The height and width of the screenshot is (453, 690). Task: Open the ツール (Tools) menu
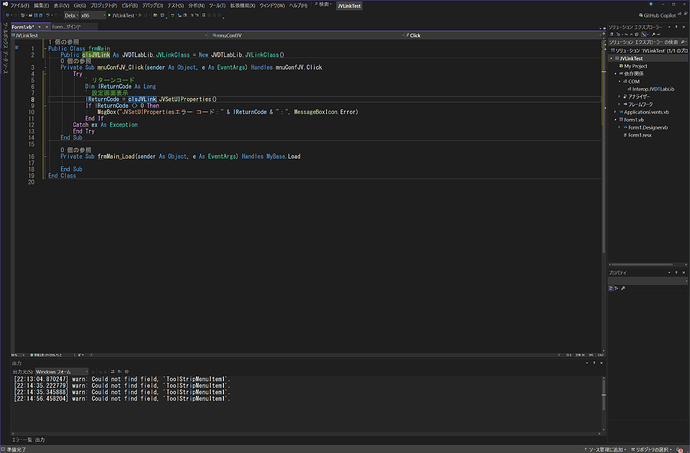(217, 6)
